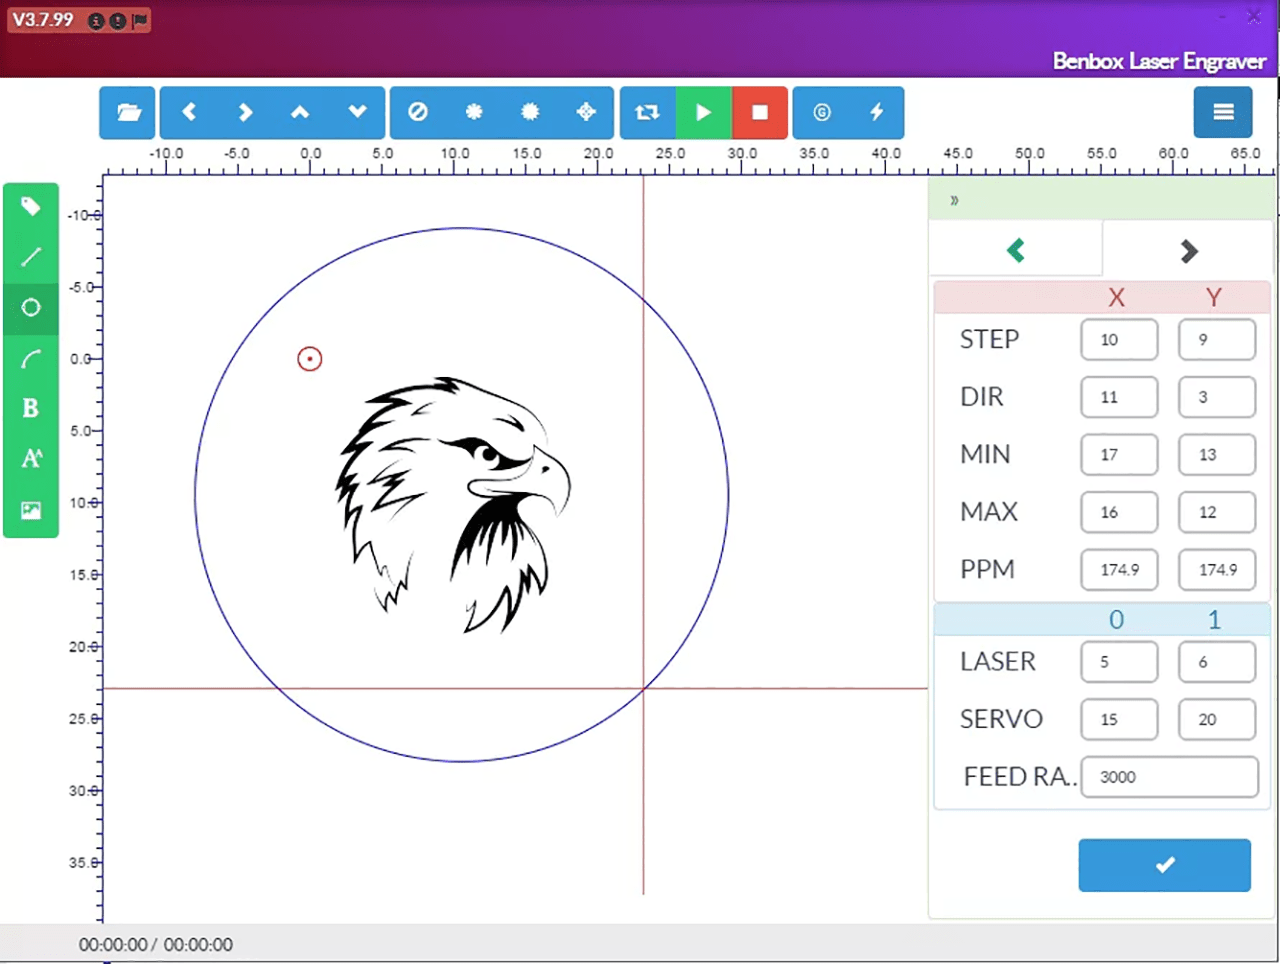1280x964 pixels.
Task: Select the arc drawing tool
Action: coord(31,359)
